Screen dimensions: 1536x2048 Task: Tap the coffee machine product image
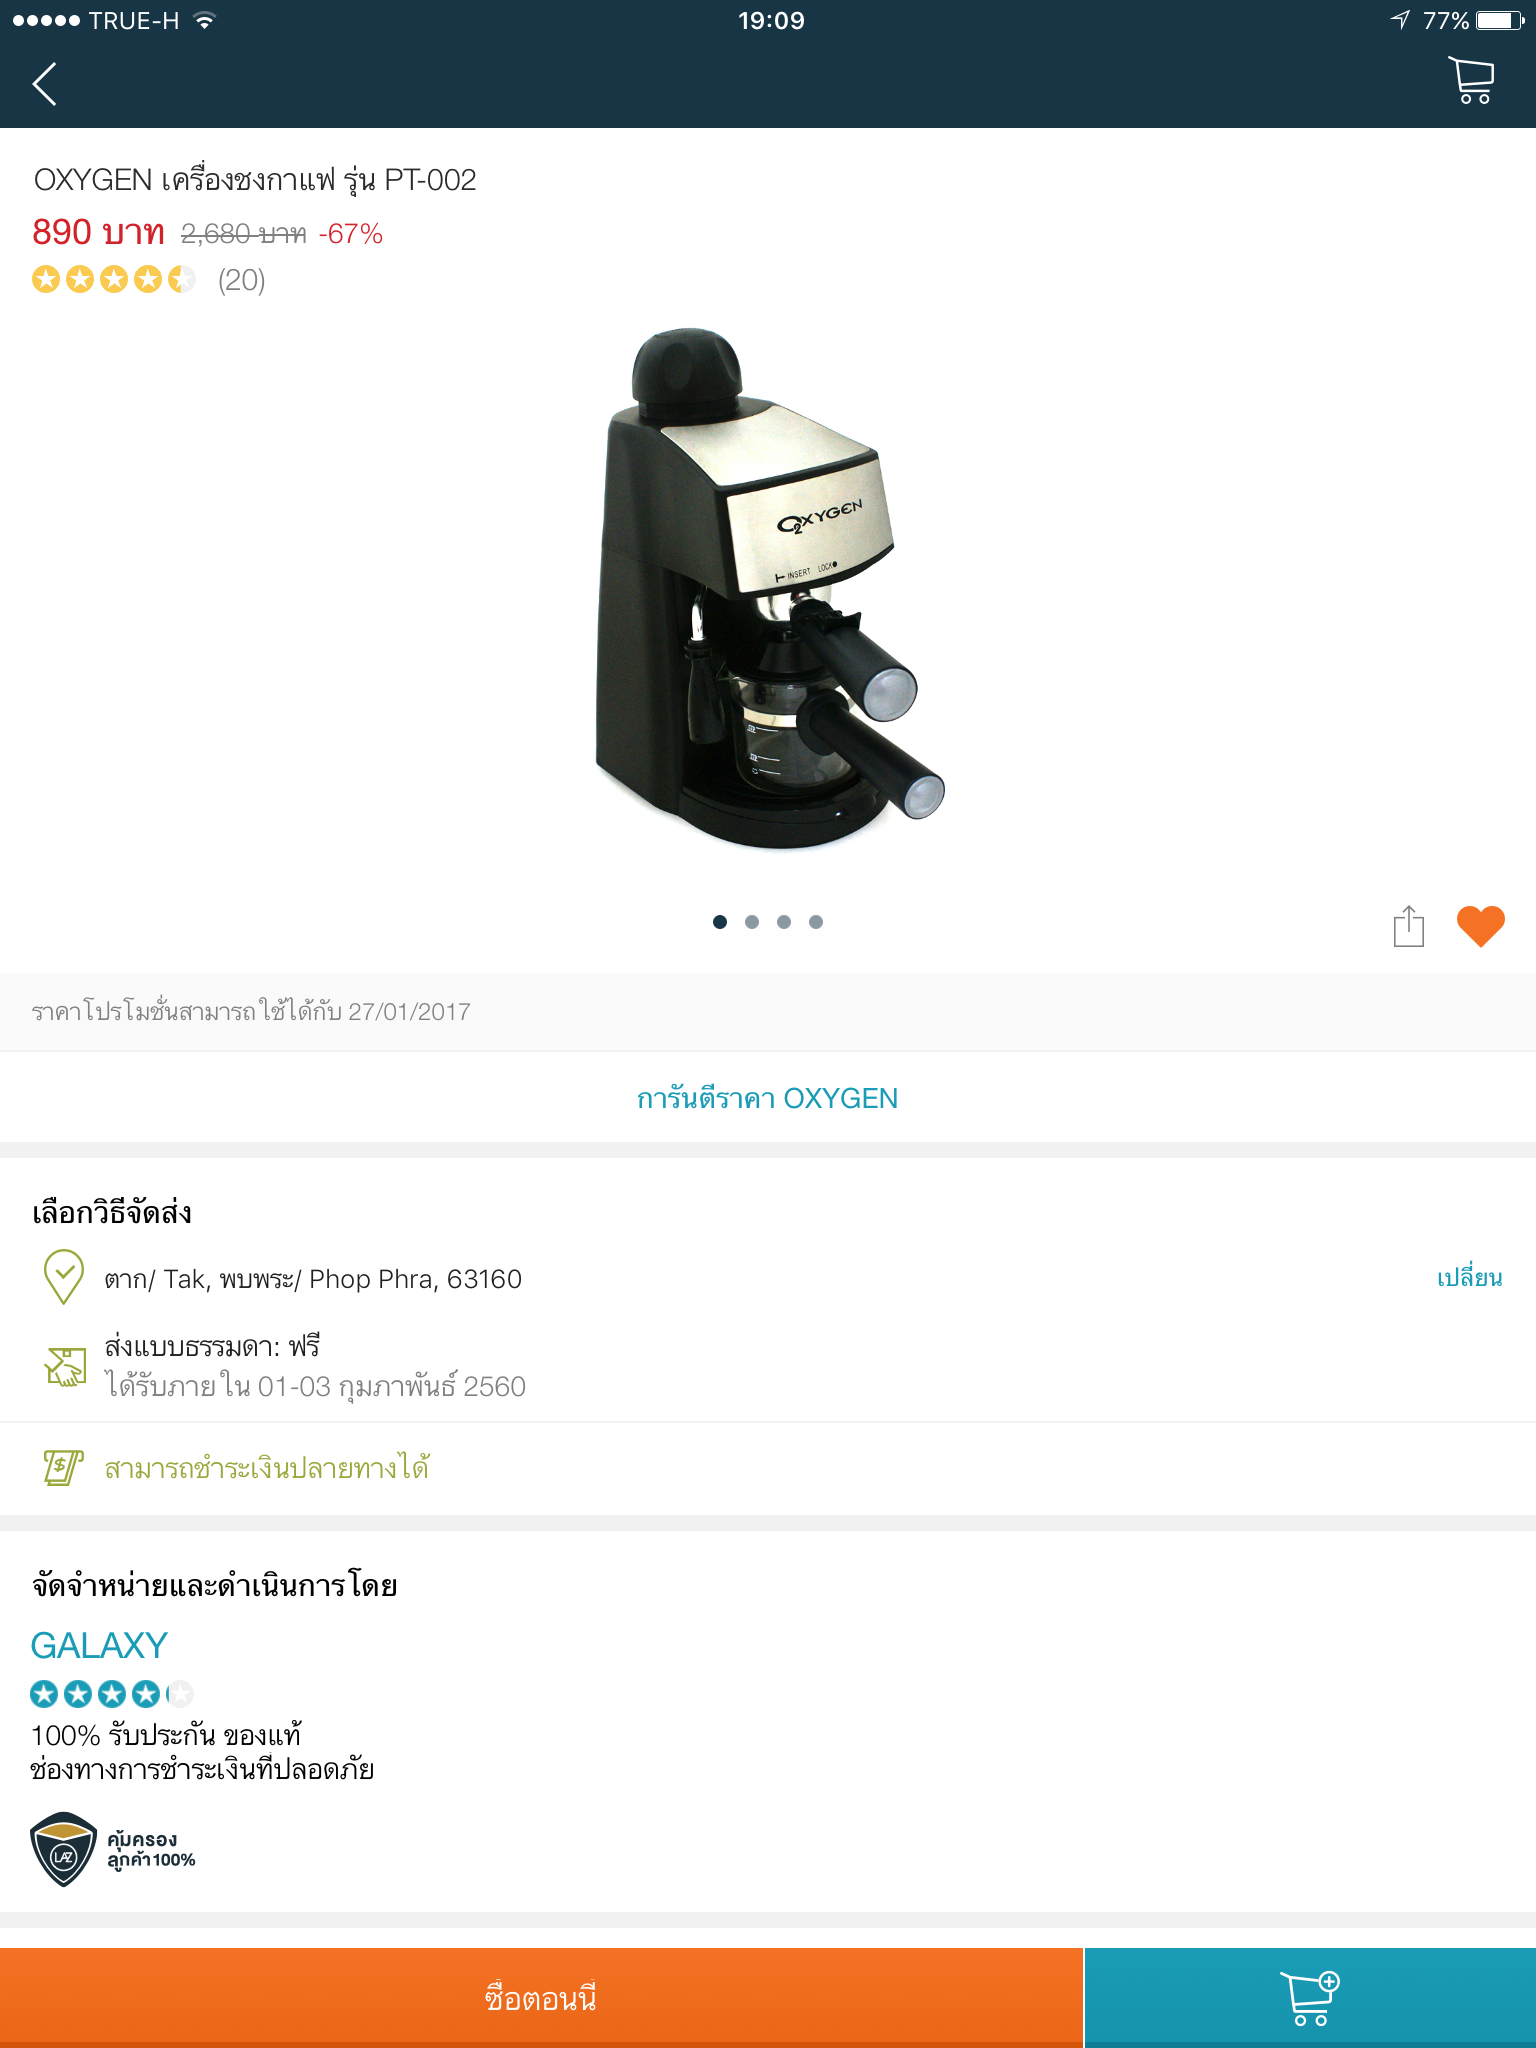click(768, 590)
